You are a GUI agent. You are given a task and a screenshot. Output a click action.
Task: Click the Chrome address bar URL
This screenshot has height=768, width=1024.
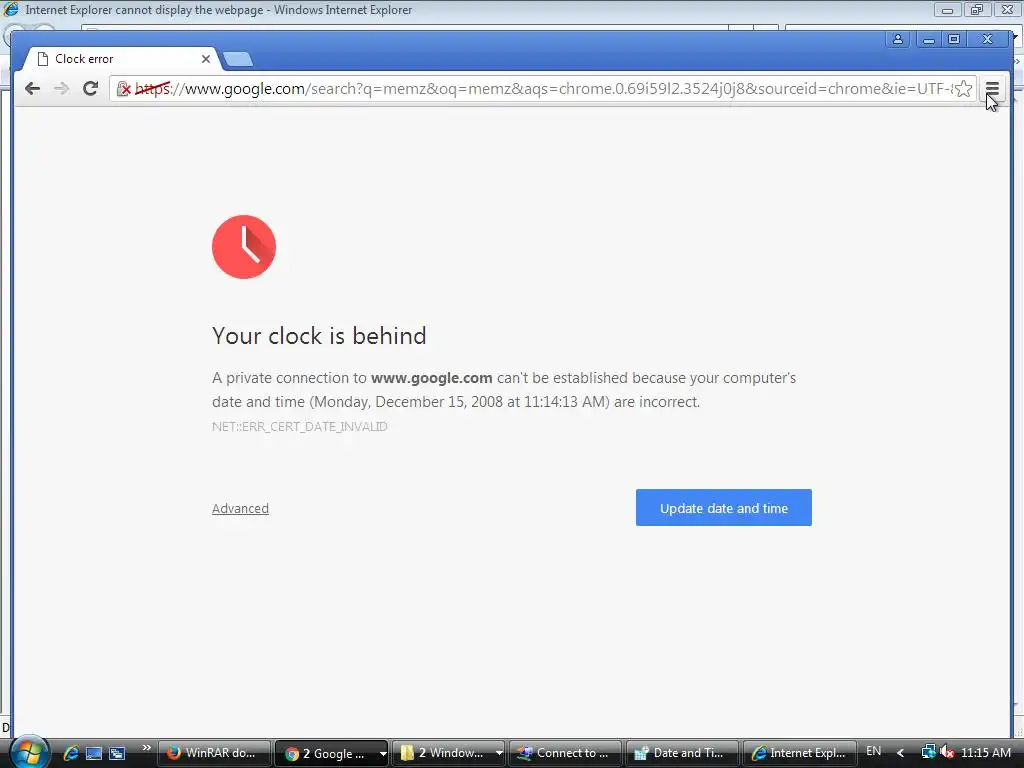tap(543, 88)
